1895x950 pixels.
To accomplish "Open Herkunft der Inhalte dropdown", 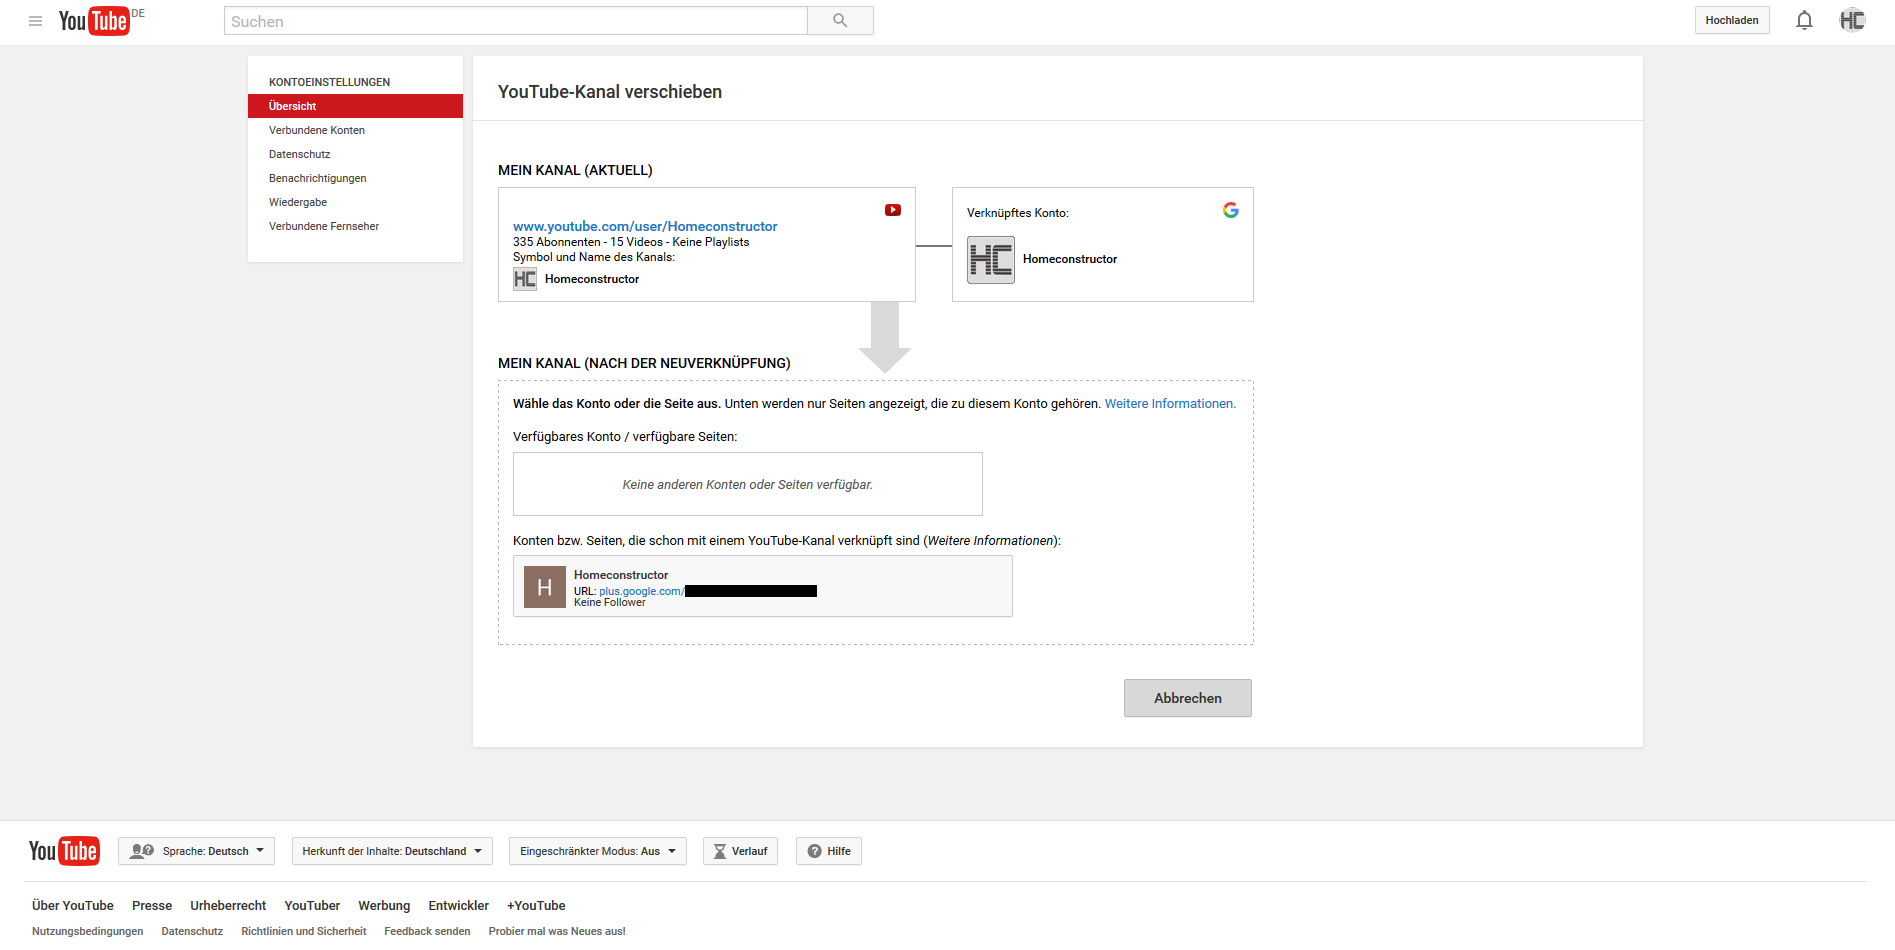I will (x=392, y=852).
